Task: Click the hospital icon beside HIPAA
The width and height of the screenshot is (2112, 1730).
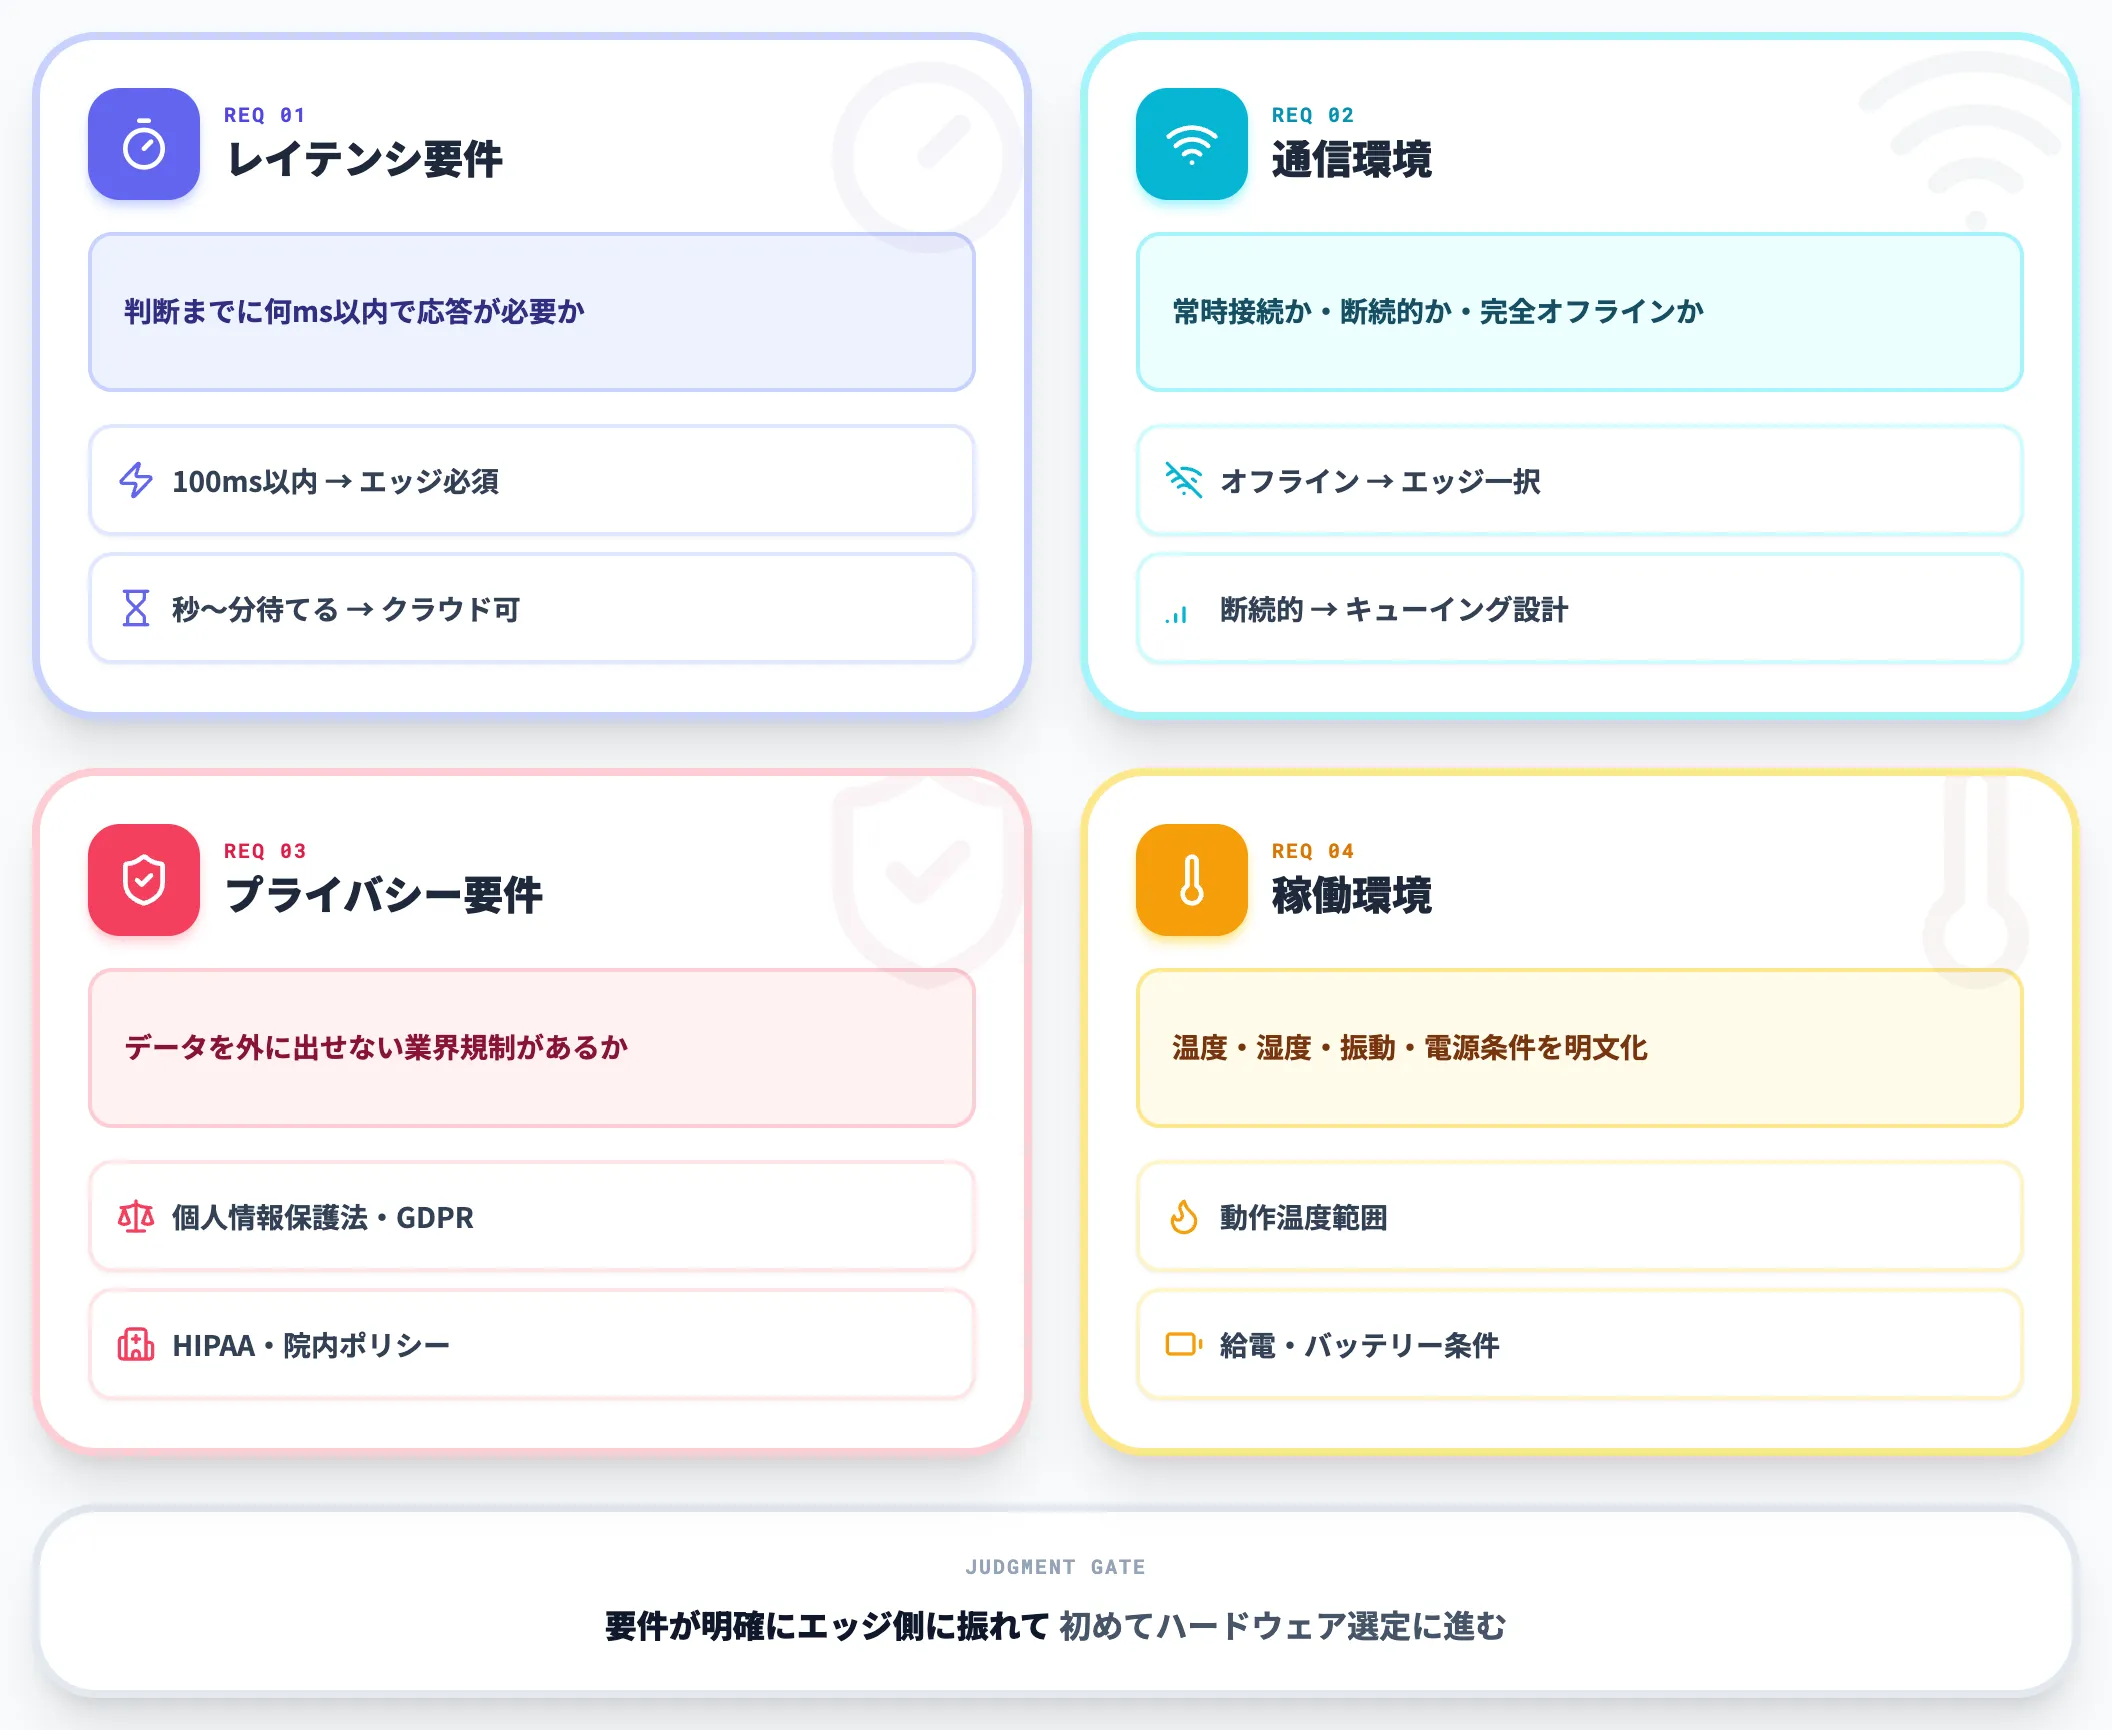Action: 136,1345
